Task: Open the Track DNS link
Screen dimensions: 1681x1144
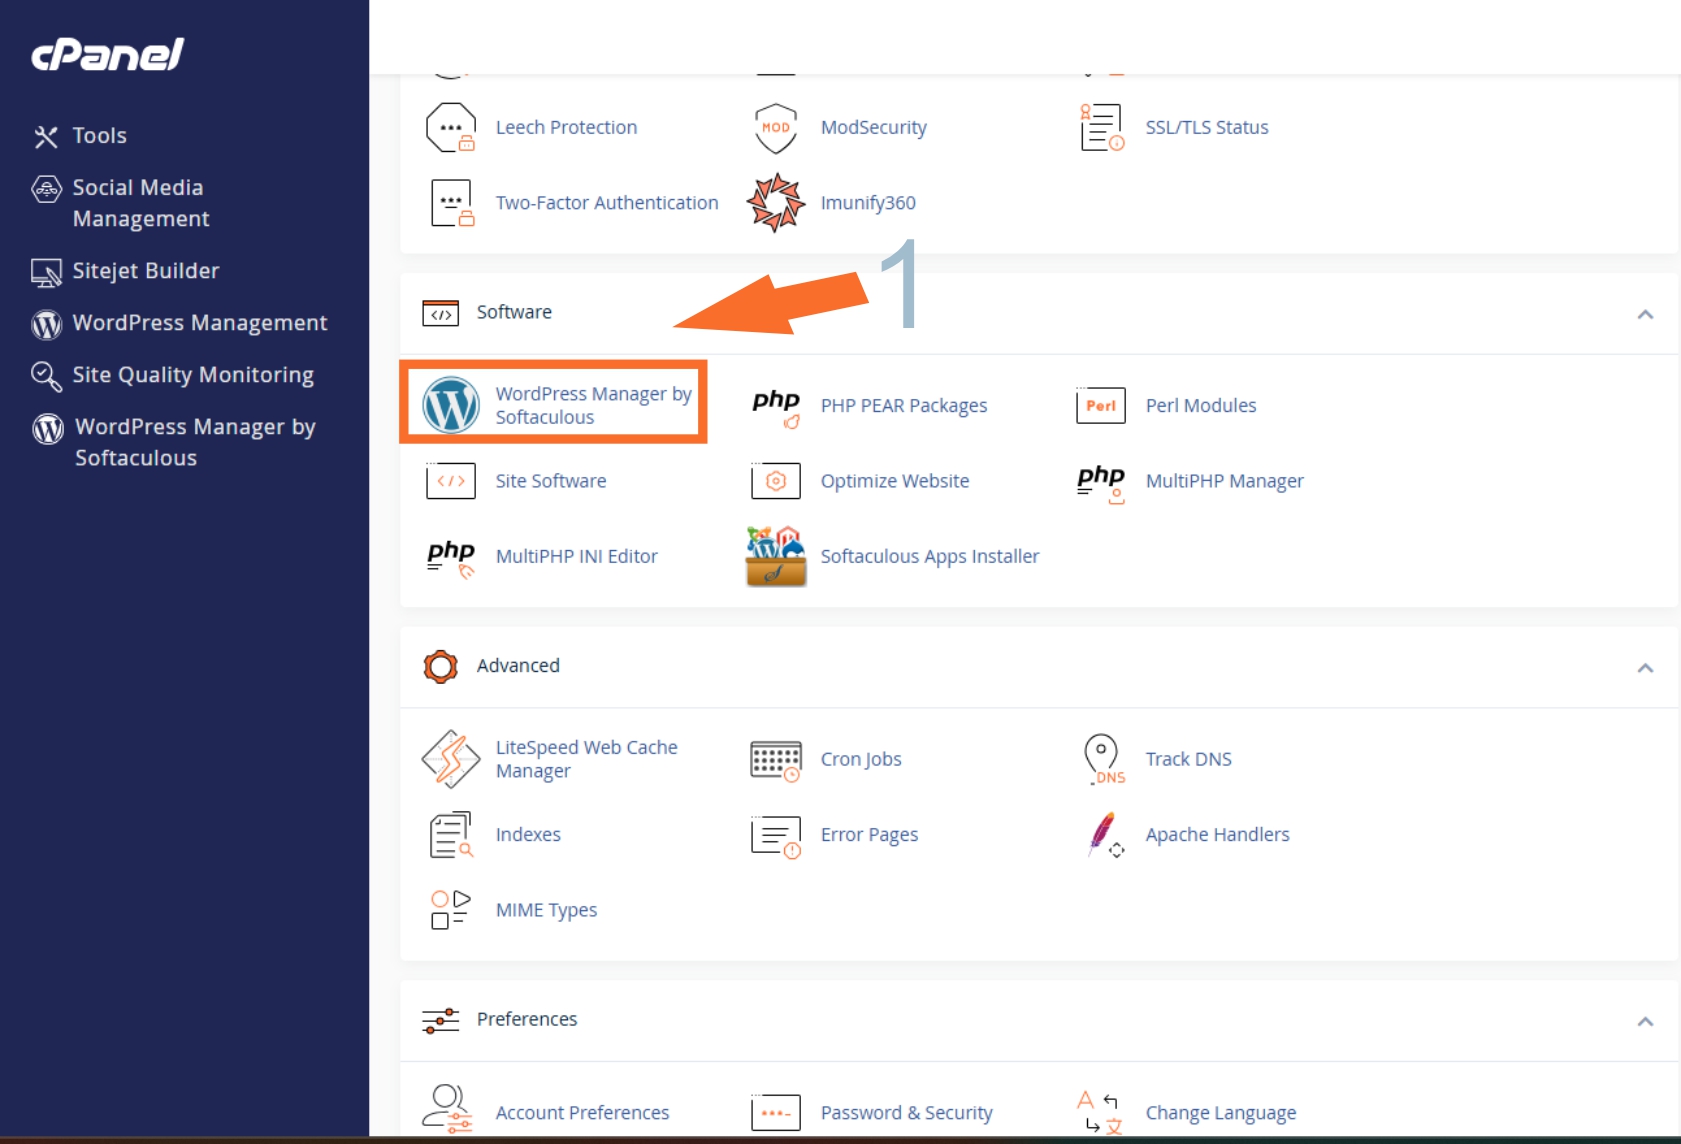Action: click(x=1189, y=759)
